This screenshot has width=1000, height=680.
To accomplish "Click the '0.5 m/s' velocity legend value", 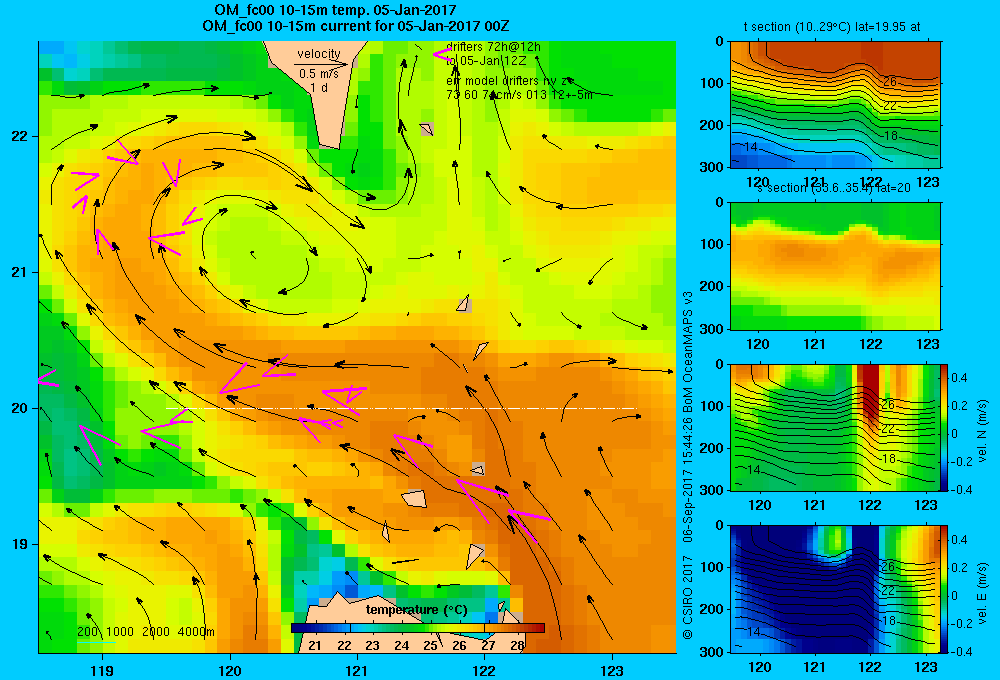I will (x=319, y=74).
